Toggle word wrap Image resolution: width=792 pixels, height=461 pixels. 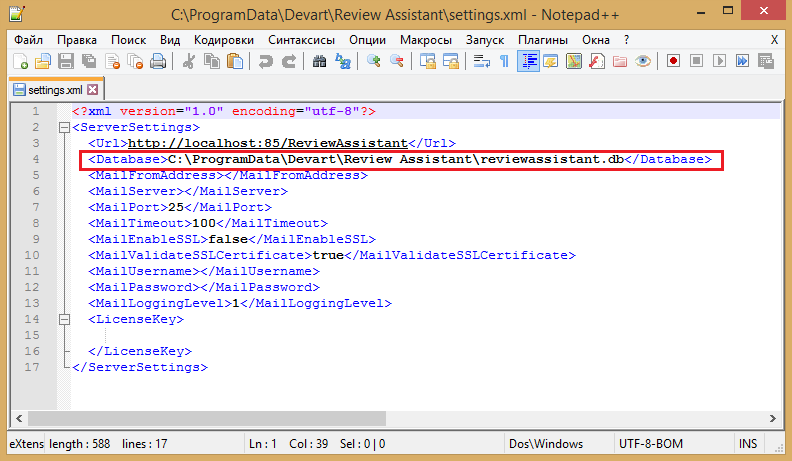pos(481,62)
